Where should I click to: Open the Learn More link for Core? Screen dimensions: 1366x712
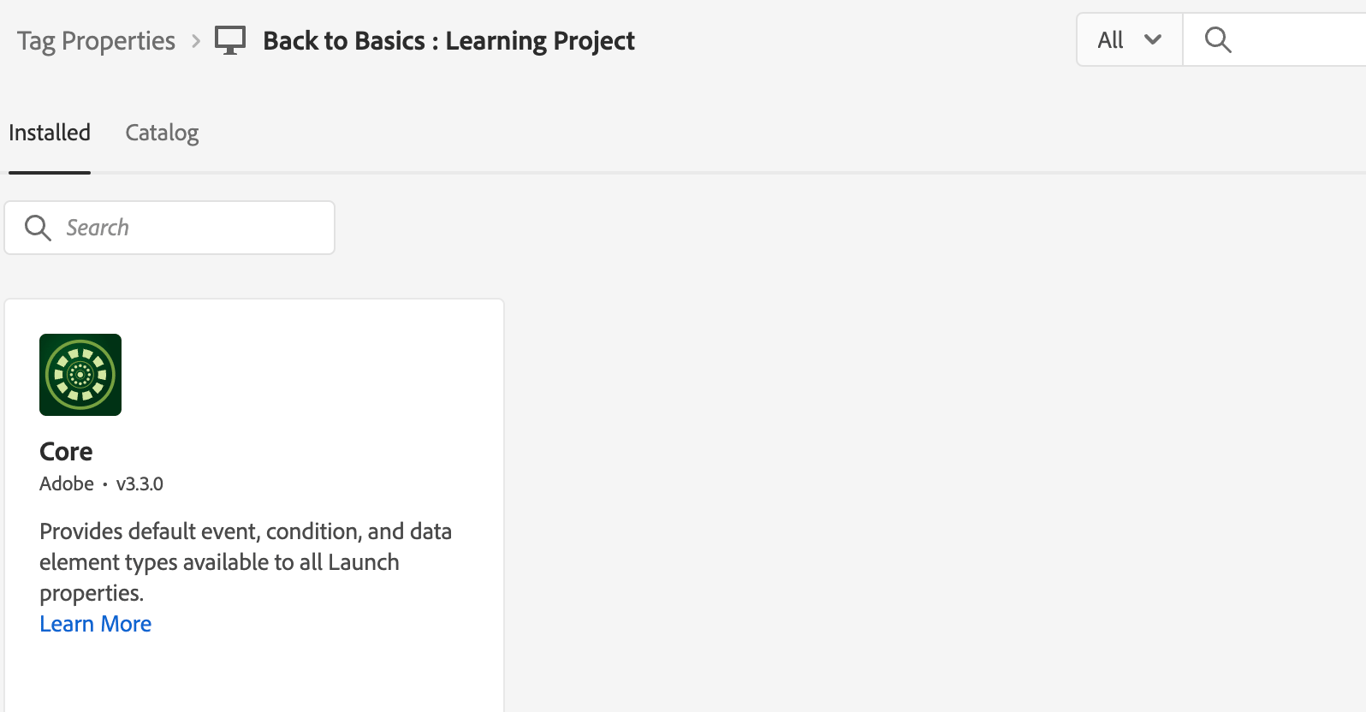click(x=96, y=624)
